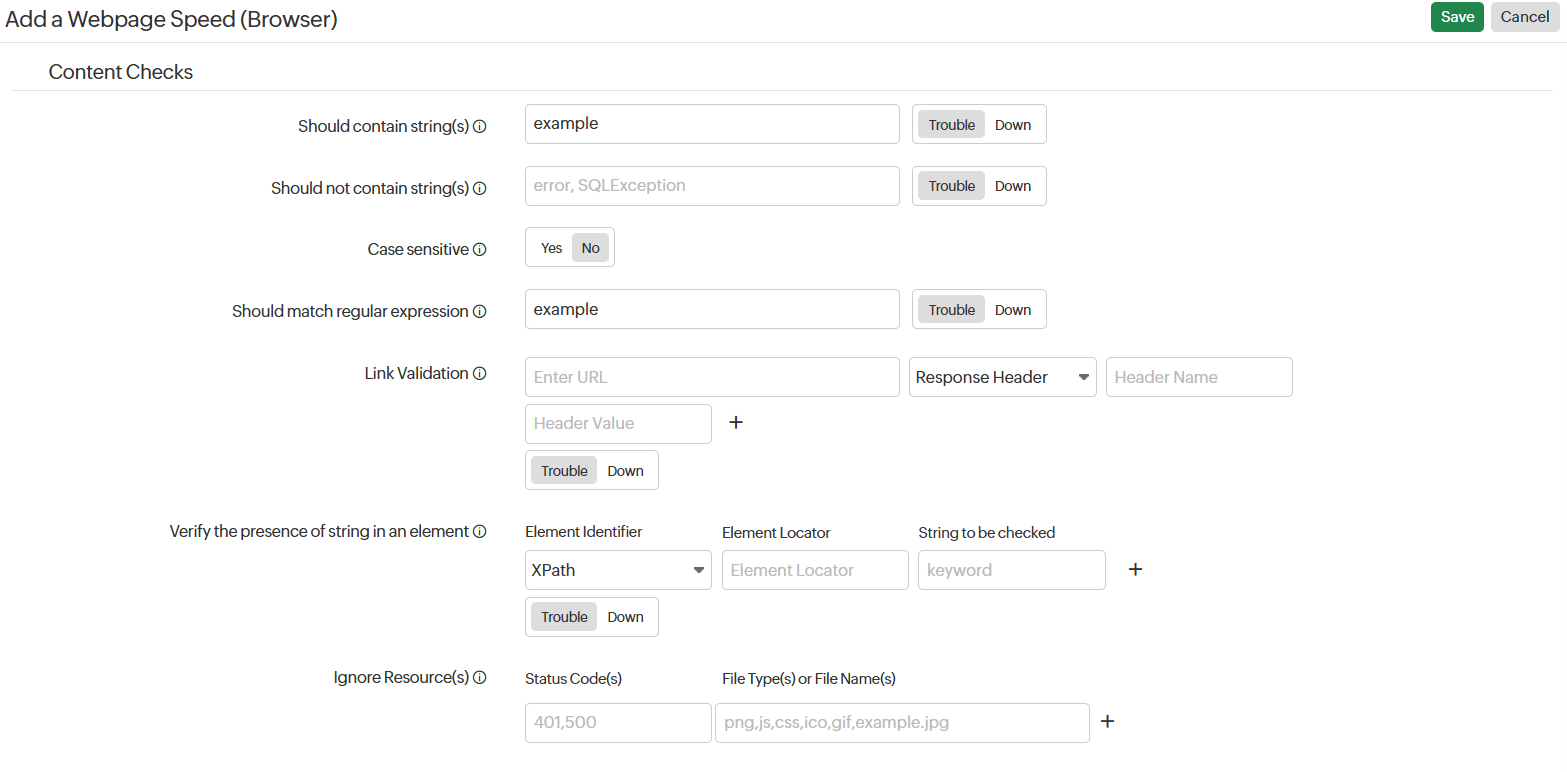The width and height of the screenshot is (1567, 772).
Task: Save the webpage speed monitor
Action: click(x=1457, y=17)
